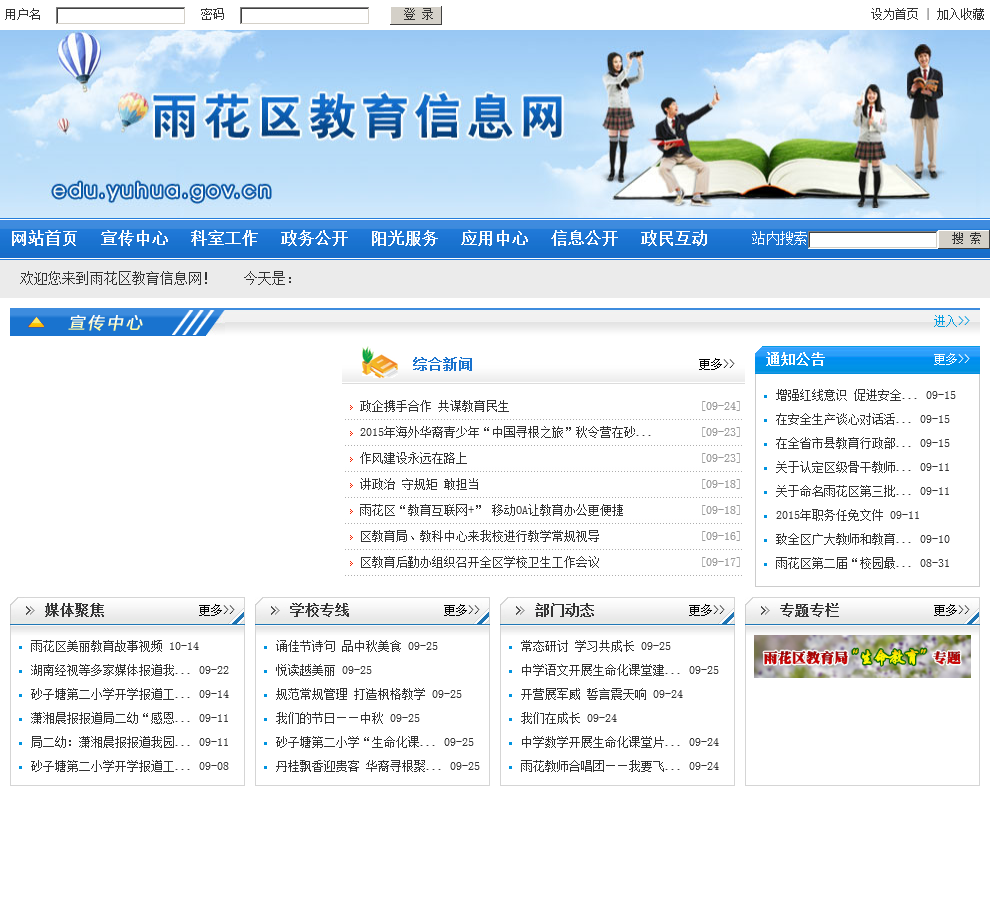The width and height of the screenshot is (990, 900).
Task: Open news 区教育局、教科中心来我校进行教学常规视导
Action: click(480, 536)
